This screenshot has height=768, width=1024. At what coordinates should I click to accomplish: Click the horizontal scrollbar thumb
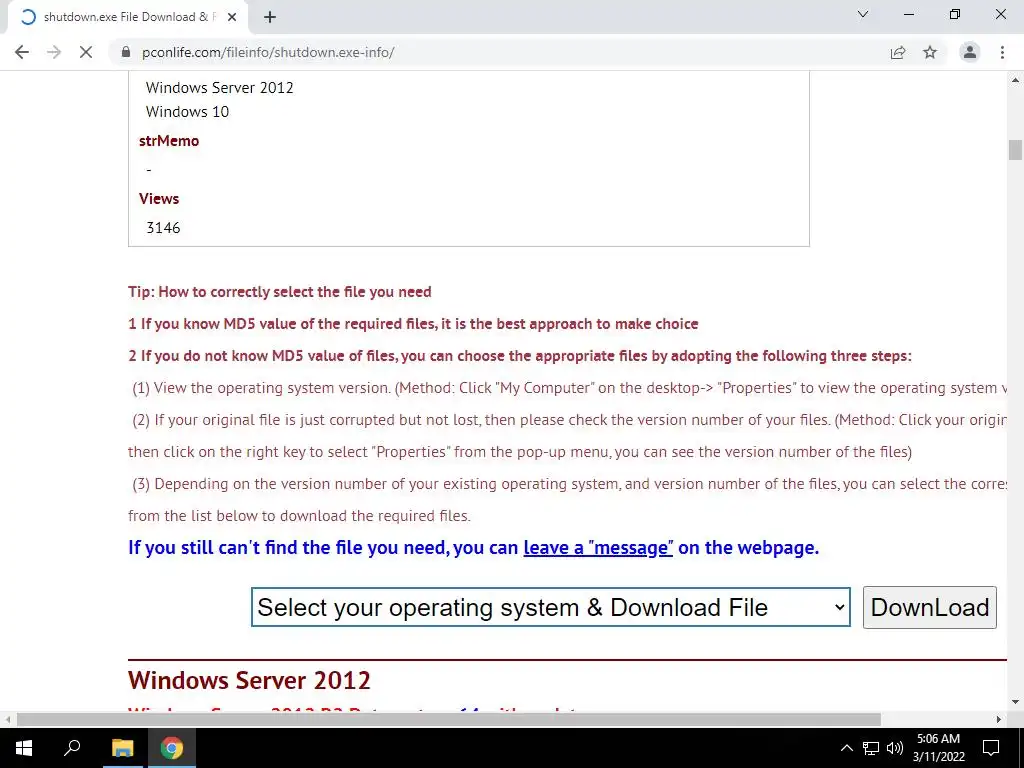(449, 719)
